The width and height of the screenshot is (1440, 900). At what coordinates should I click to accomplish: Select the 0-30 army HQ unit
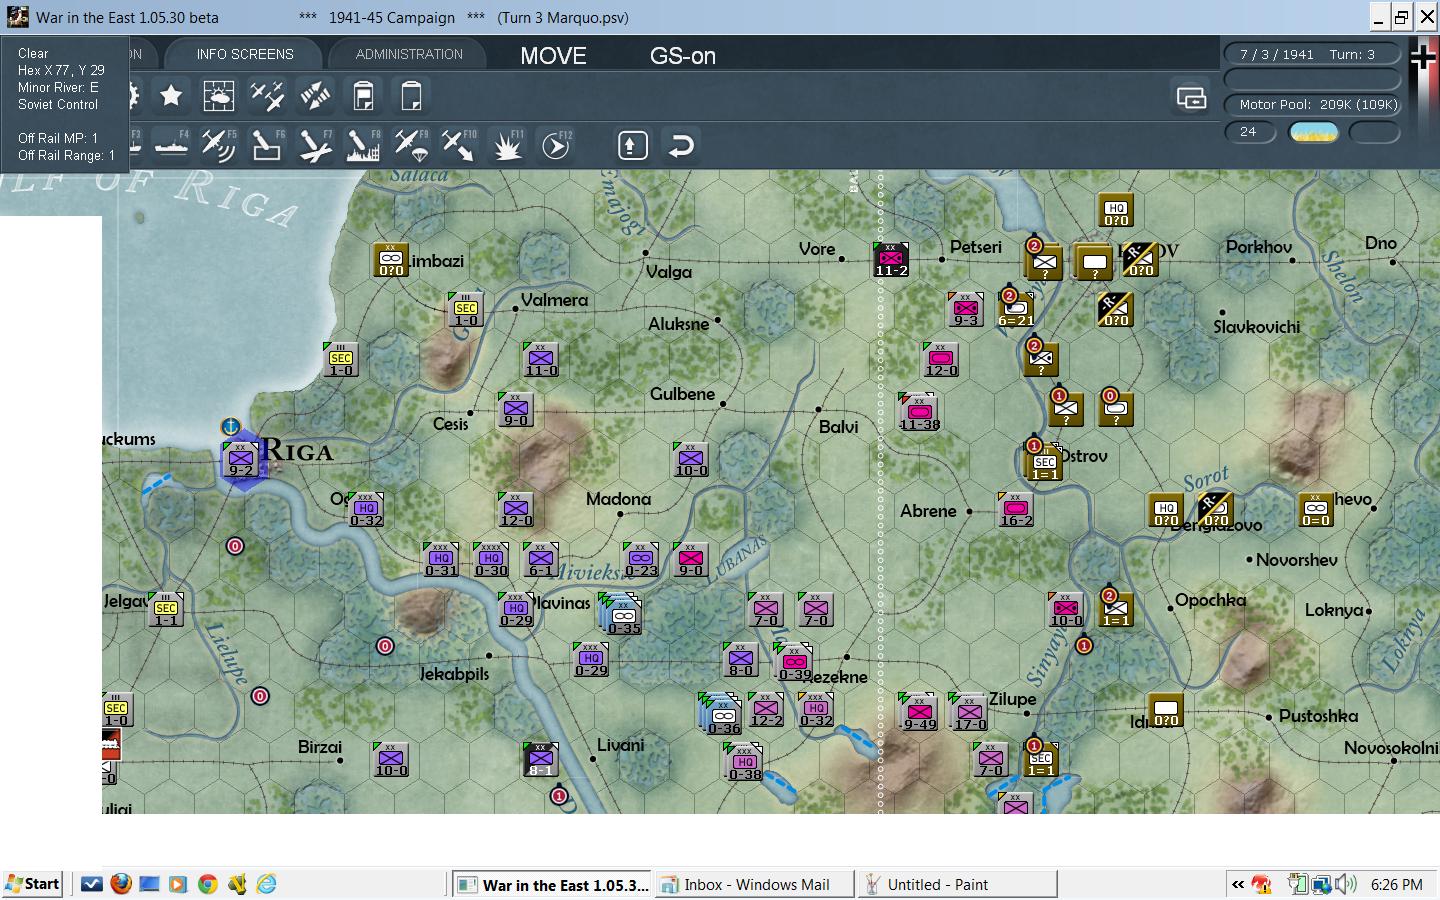coord(491,560)
